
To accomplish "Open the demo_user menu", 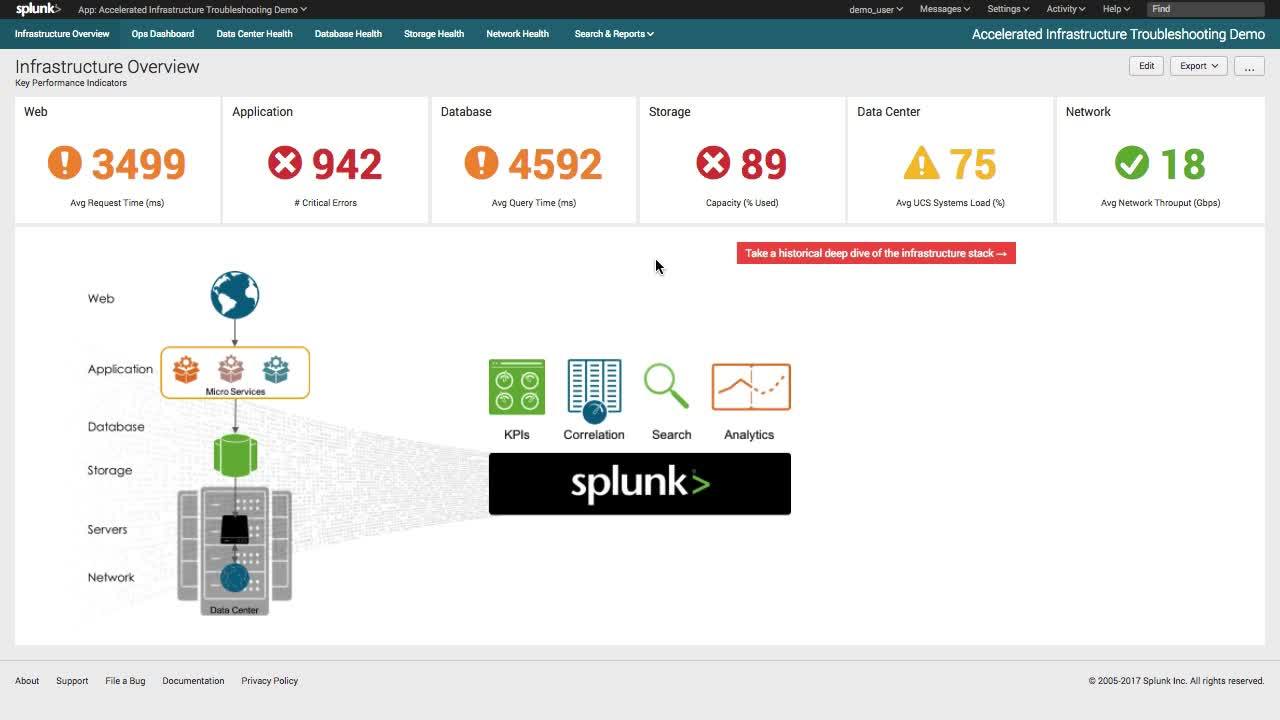I will coord(876,9).
